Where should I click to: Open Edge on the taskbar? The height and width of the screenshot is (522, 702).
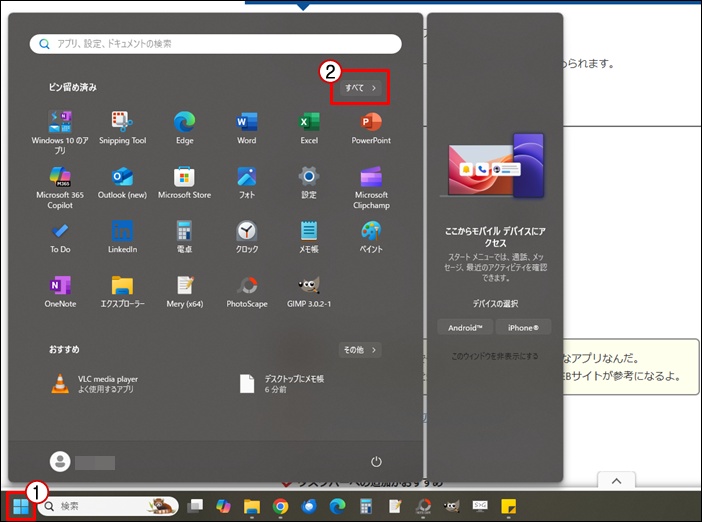[x=338, y=506]
